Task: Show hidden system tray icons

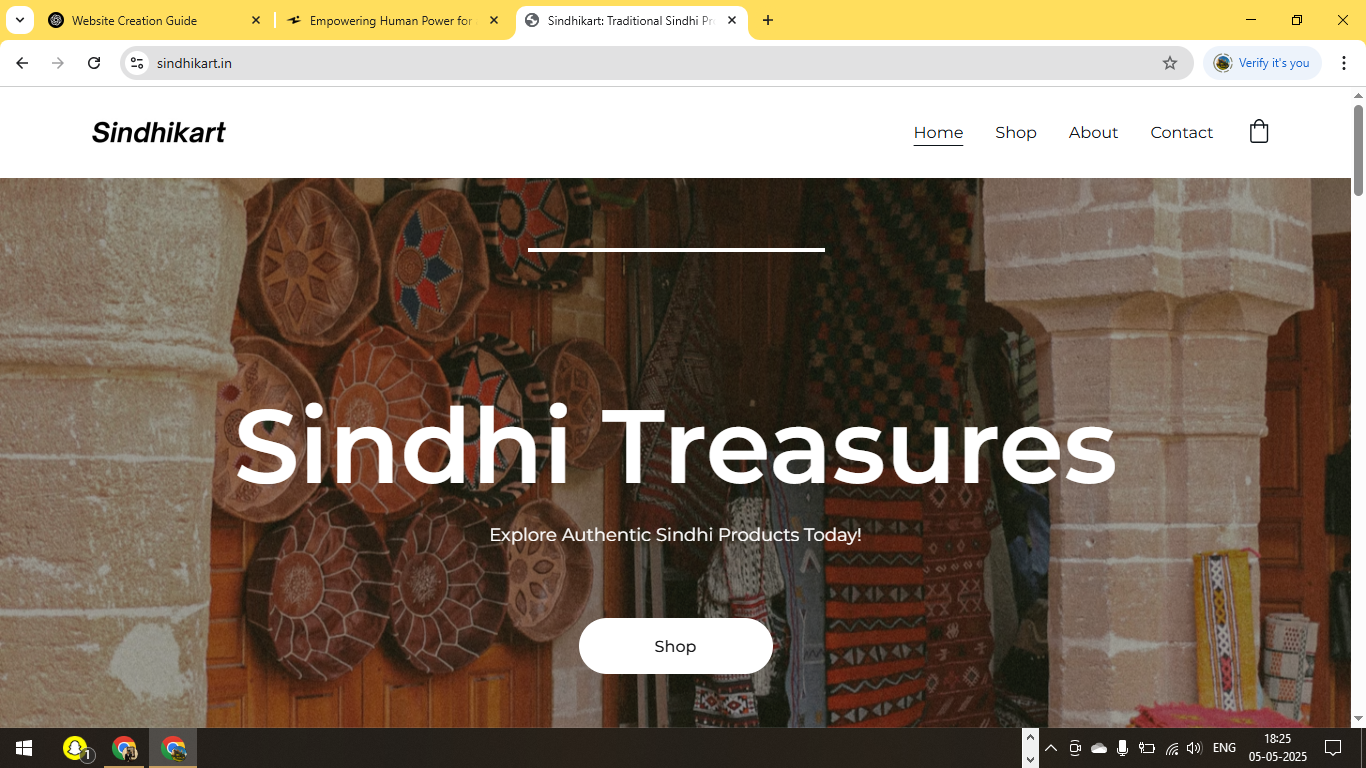Action: pyautogui.click(x=1051, y=748)
